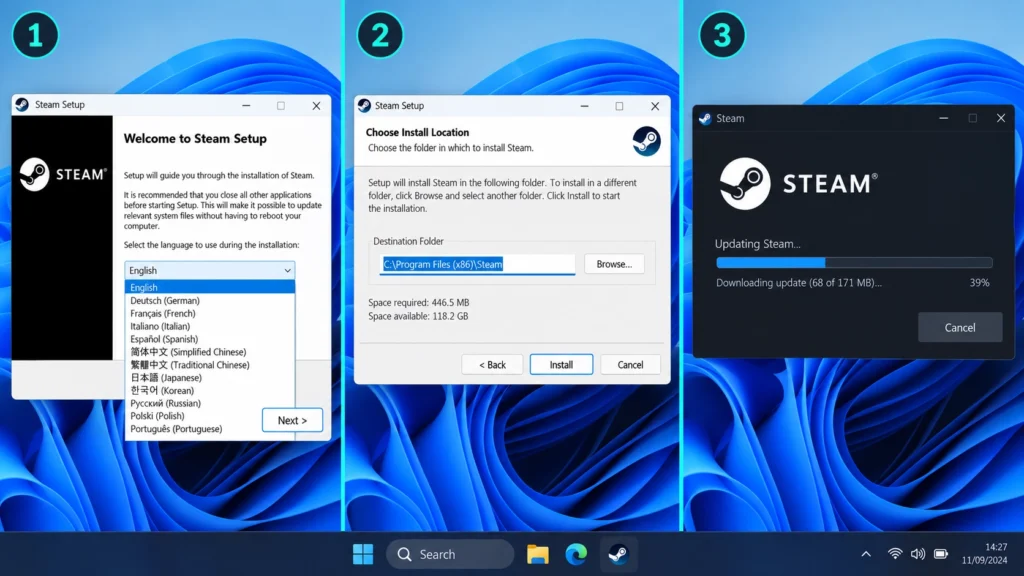The width and height of the screenshot is (1024, 576).
Task: Expand the English language dropdown
Action: 210,270
